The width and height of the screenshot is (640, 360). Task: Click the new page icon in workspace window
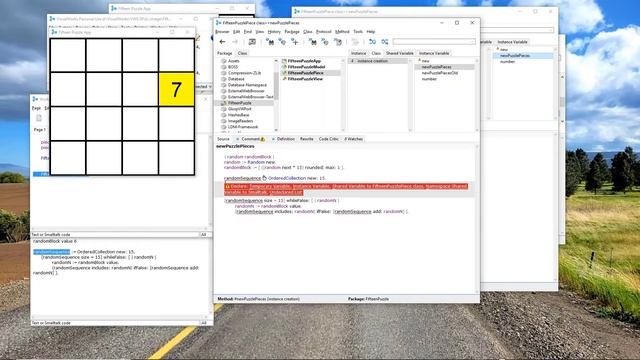(39, 118)
